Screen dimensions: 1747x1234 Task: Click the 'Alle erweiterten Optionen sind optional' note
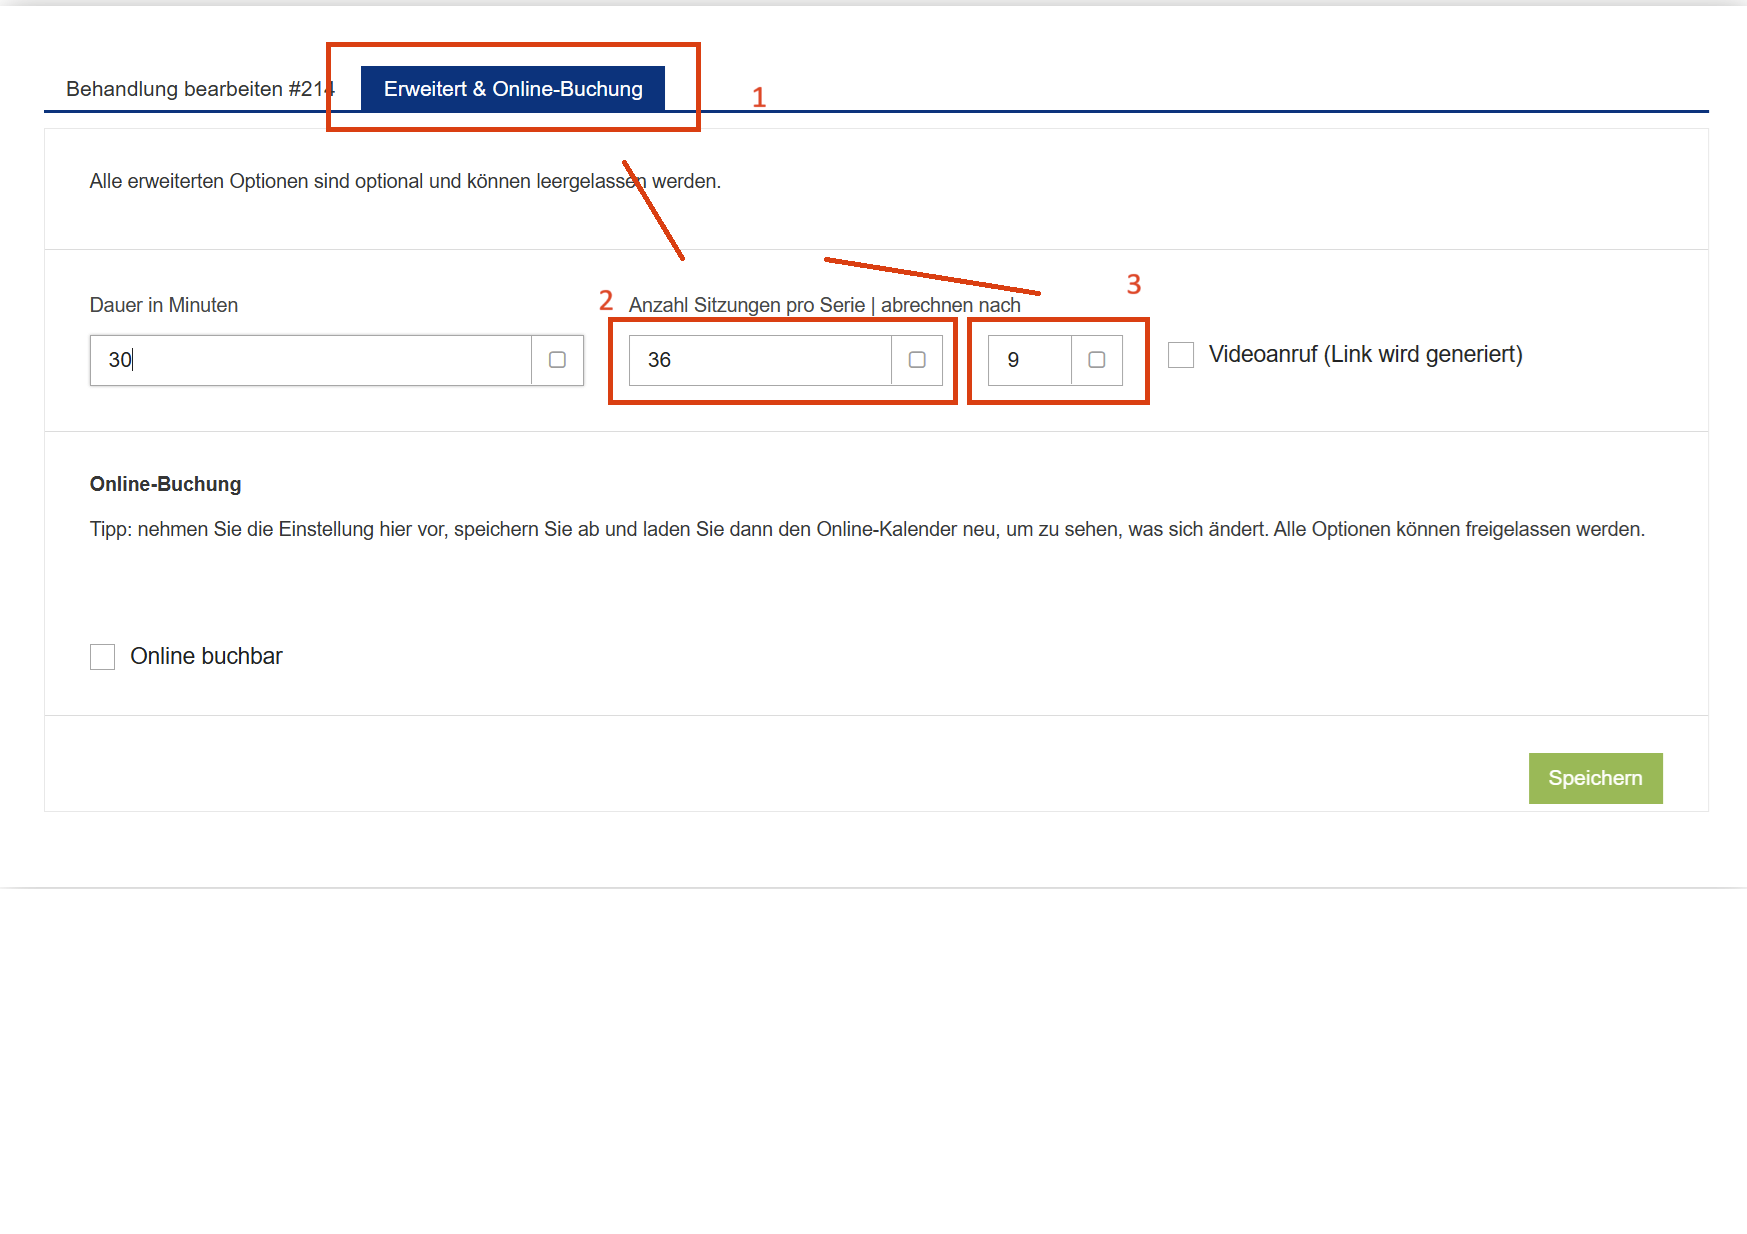(405, 181)
